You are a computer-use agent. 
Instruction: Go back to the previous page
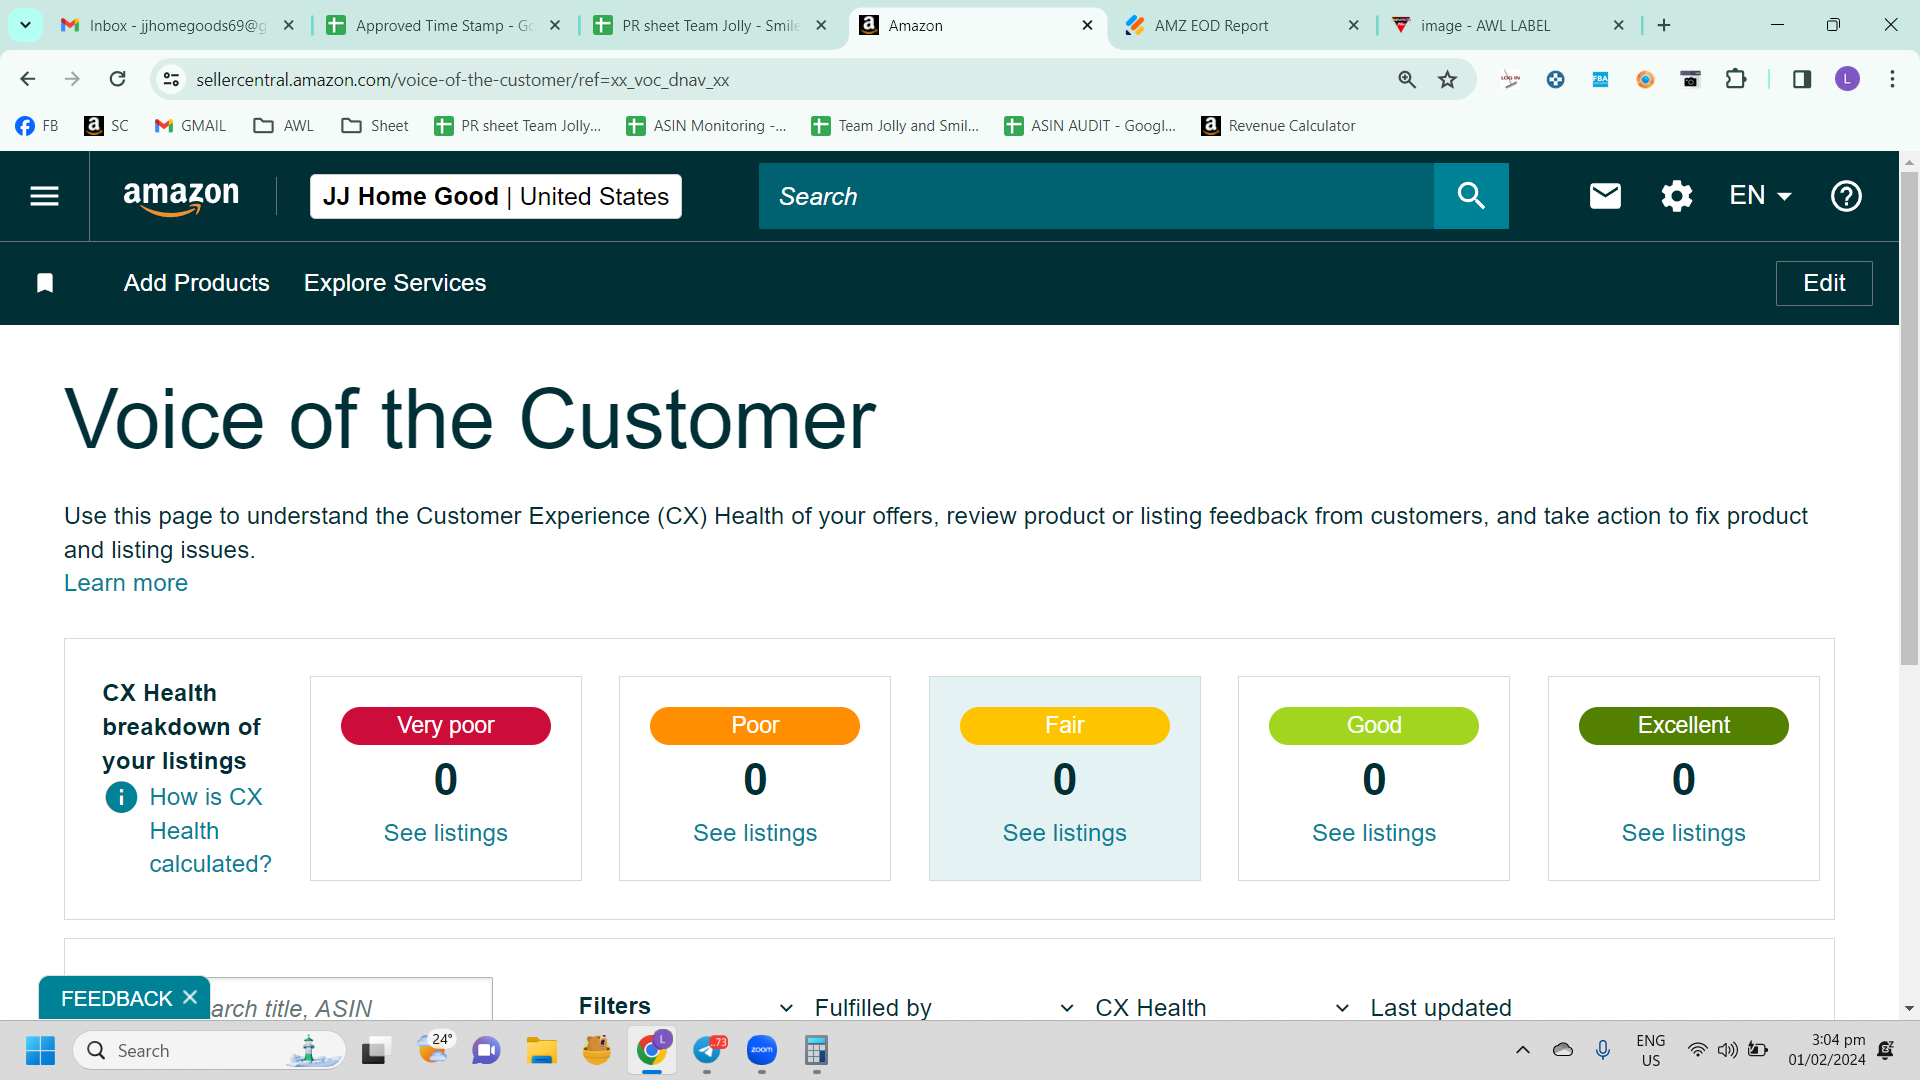(x=28, y=79)
